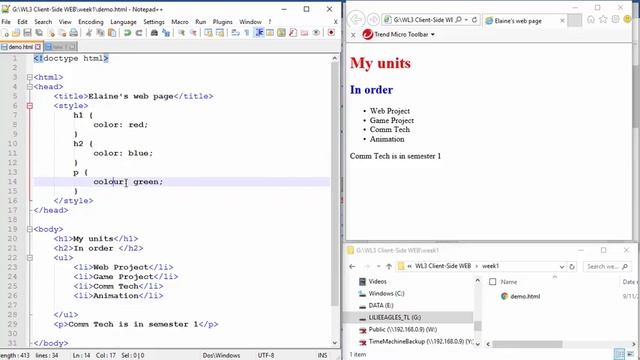
Task: Open the Encoding menu in Notepad++
Action: pos(91,22)
